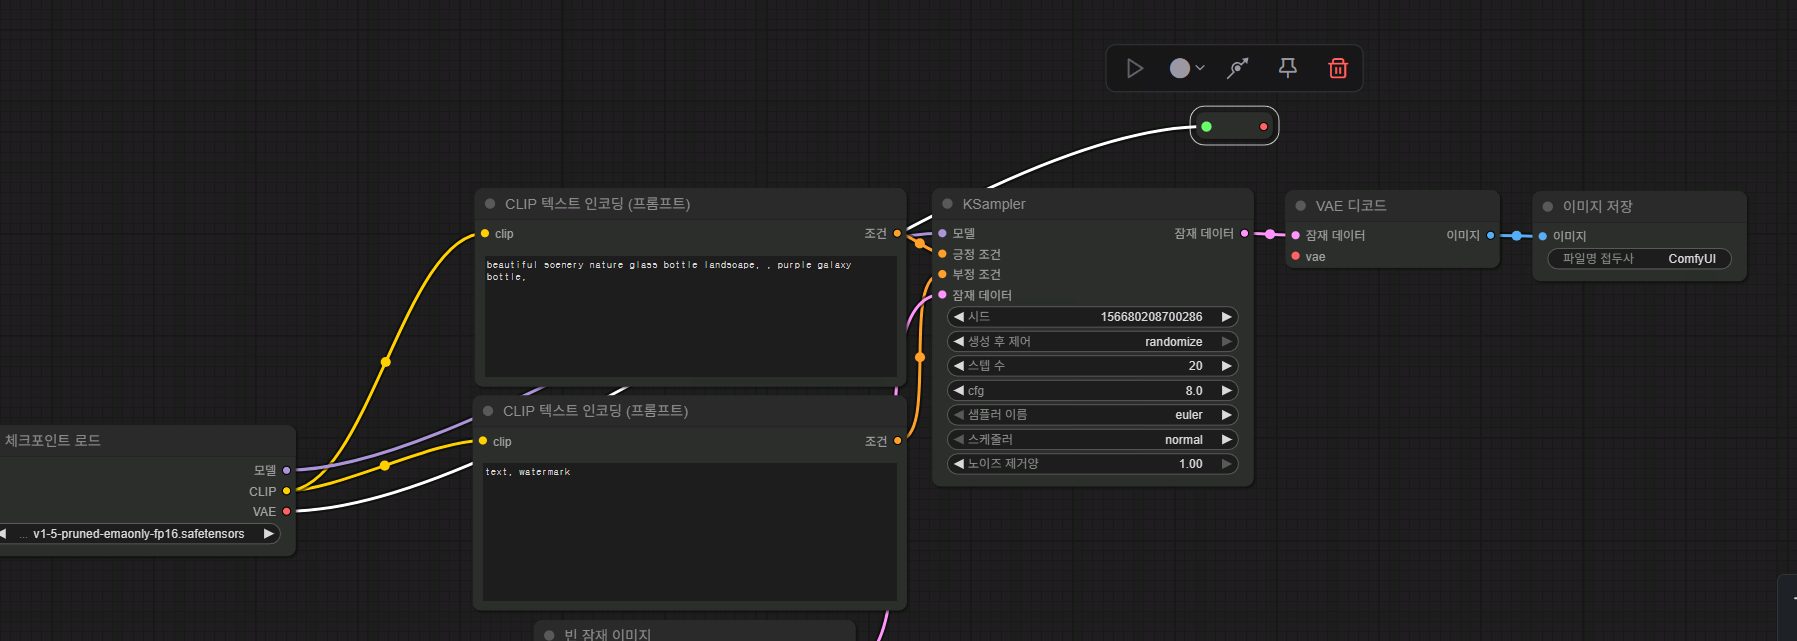Click the 'beautiful scenery' positive prompt box
This screenshot has height=641, width=1797.
coord(690,316)
